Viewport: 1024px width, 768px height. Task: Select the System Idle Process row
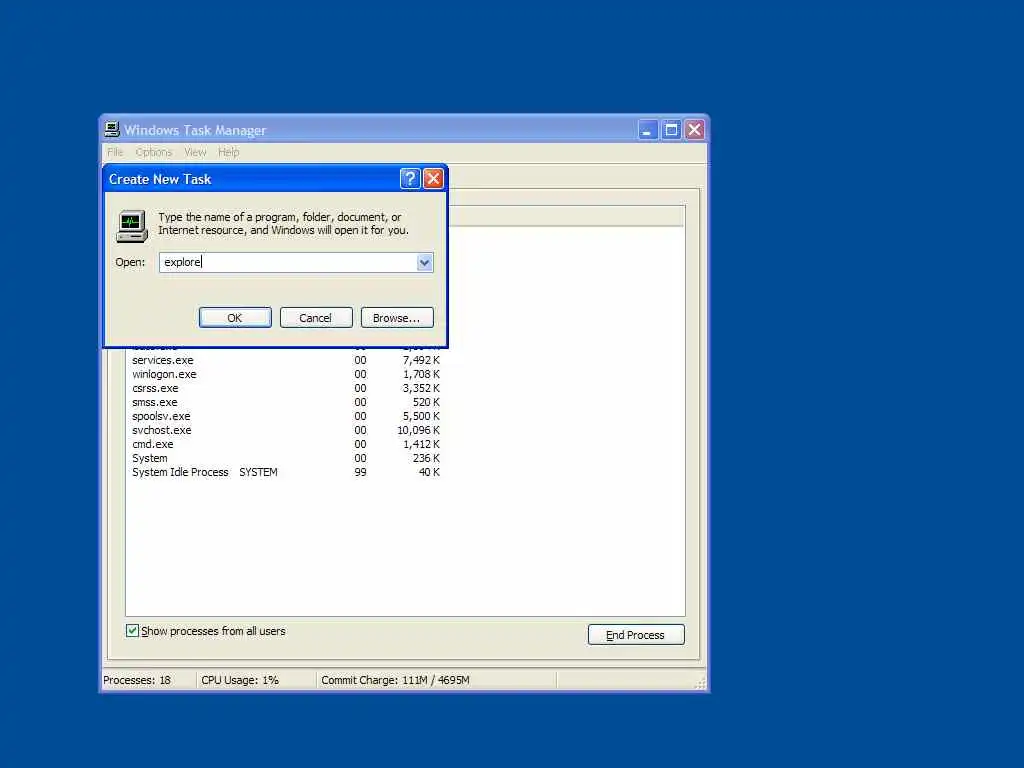click(286, 472)
